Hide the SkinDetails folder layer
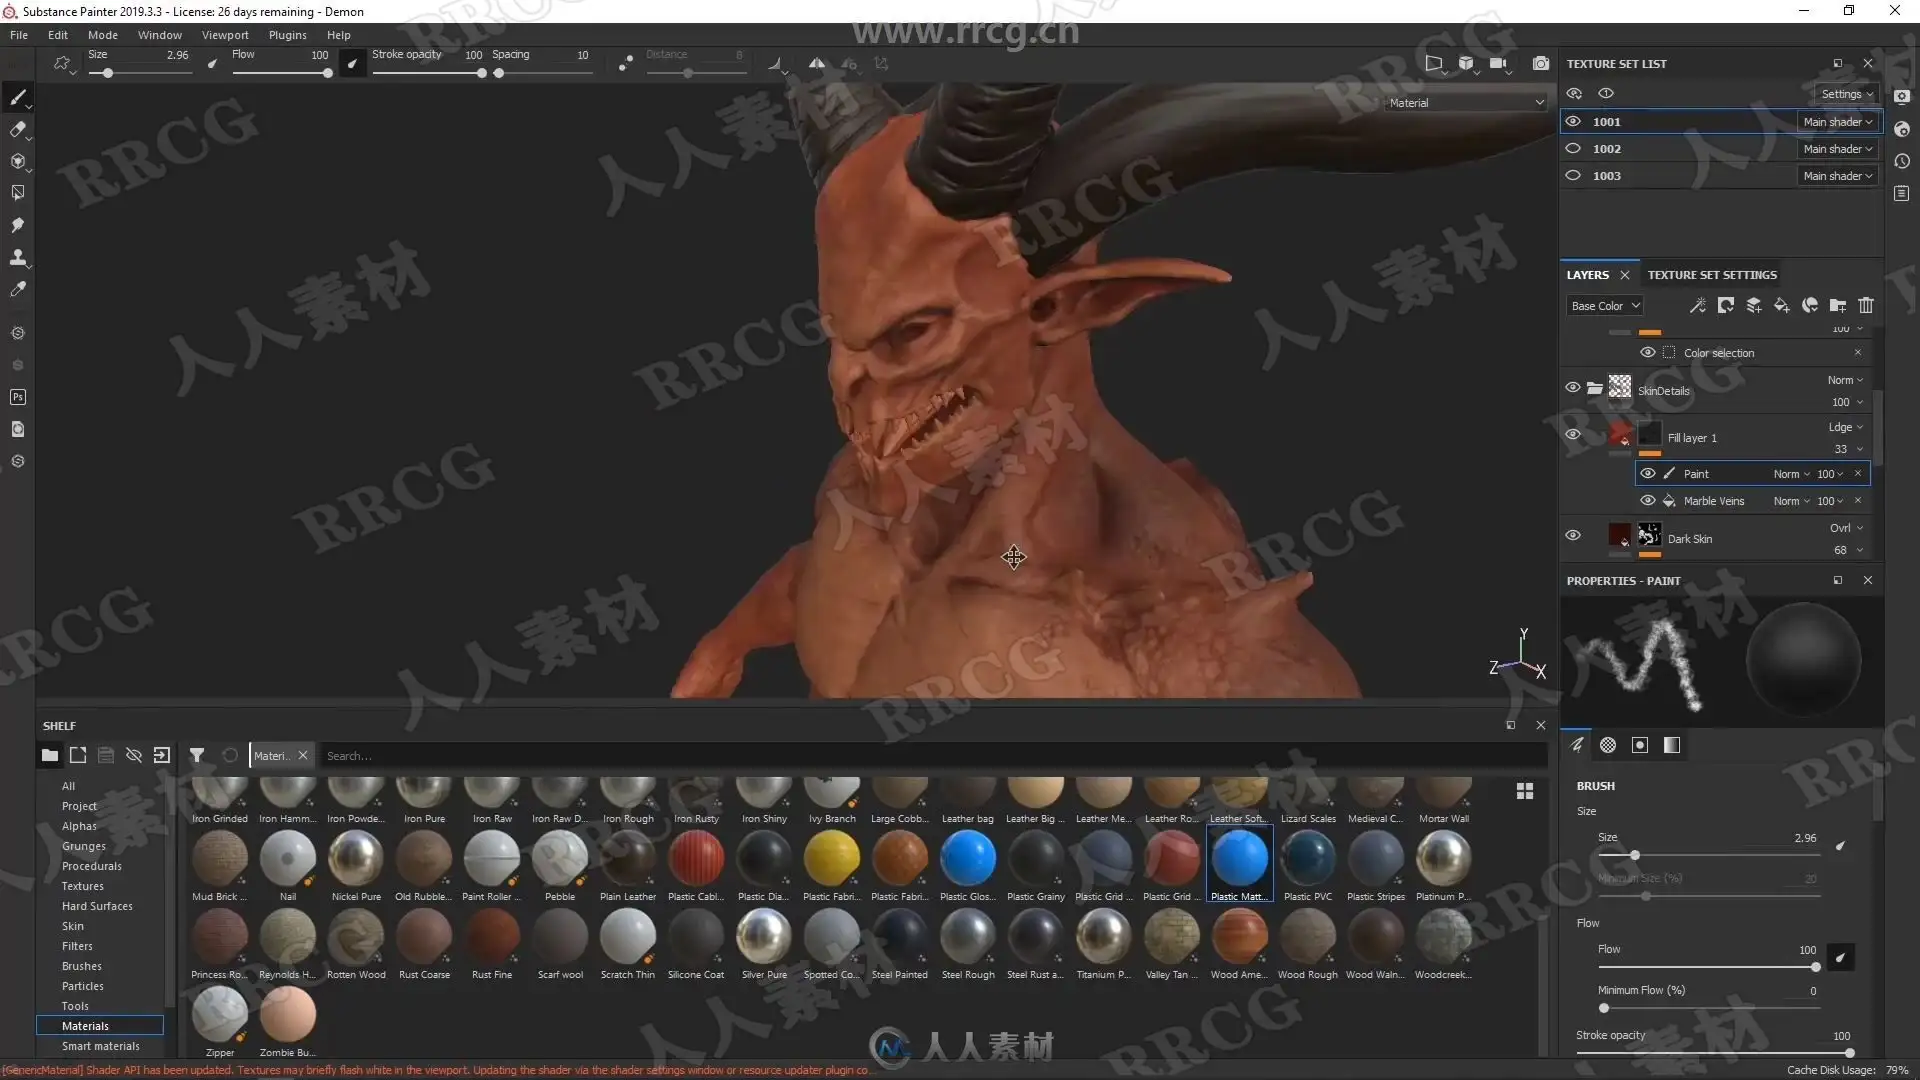This screenshot has height=1080, width=1920. [1573, 388]
